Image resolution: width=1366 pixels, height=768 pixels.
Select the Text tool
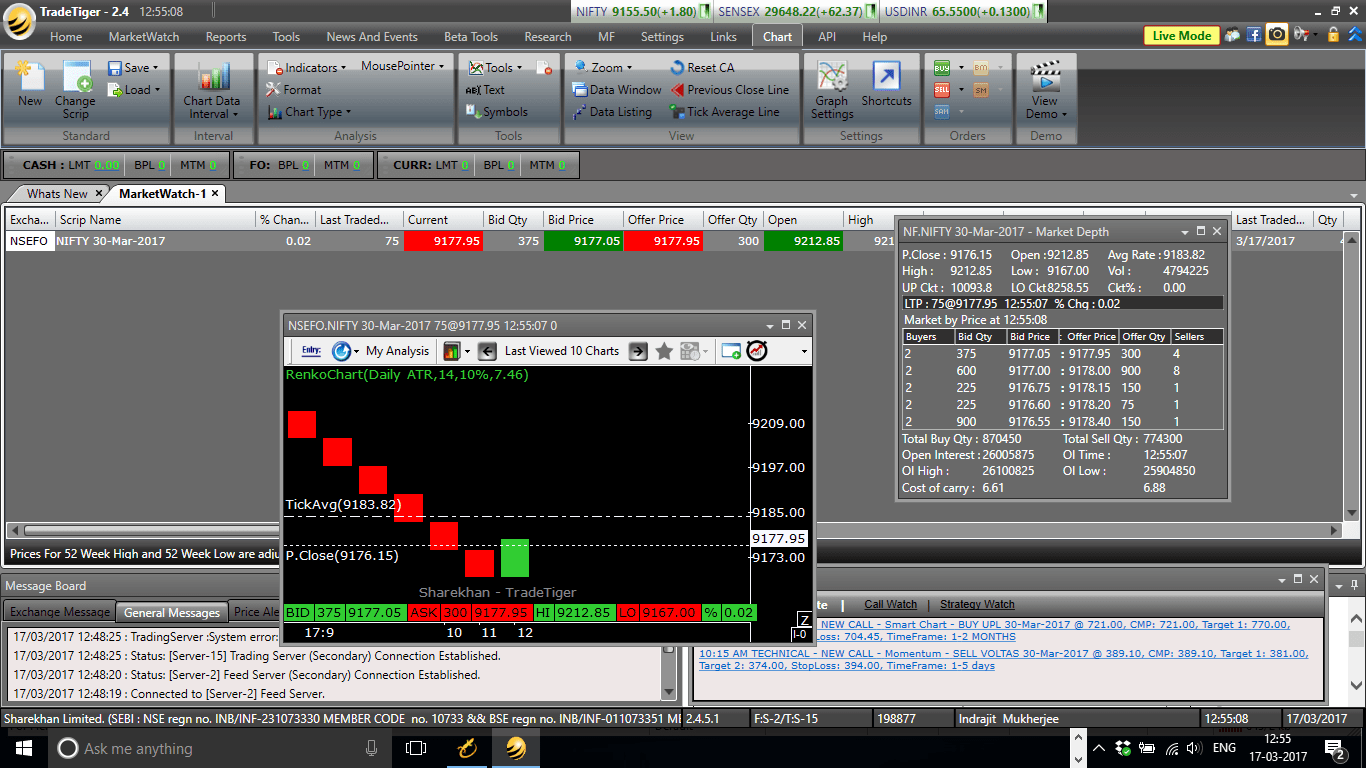[486, 90]
